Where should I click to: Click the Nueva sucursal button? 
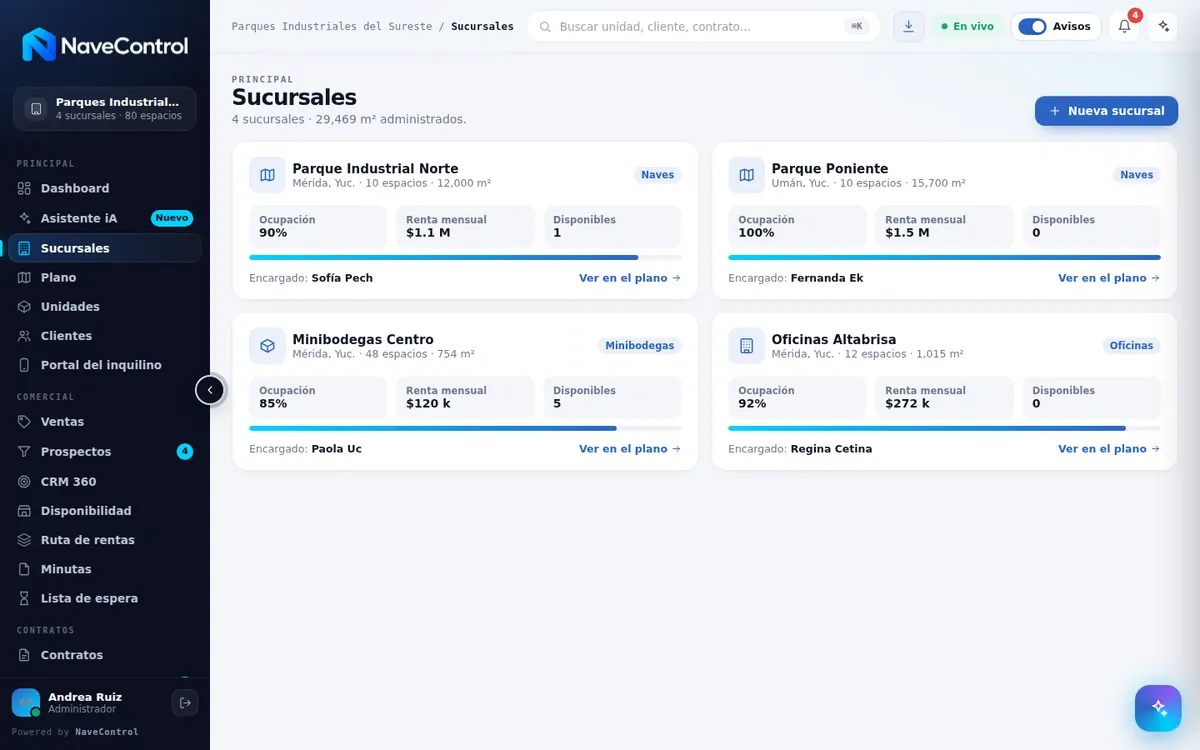click(x=1106, y=111)
